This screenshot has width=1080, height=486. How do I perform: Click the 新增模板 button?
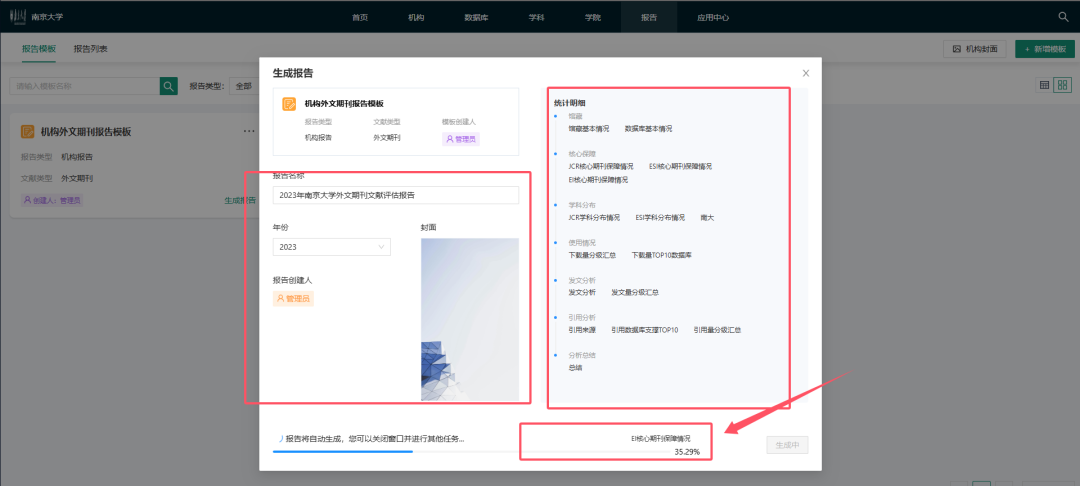[1045, 49]
